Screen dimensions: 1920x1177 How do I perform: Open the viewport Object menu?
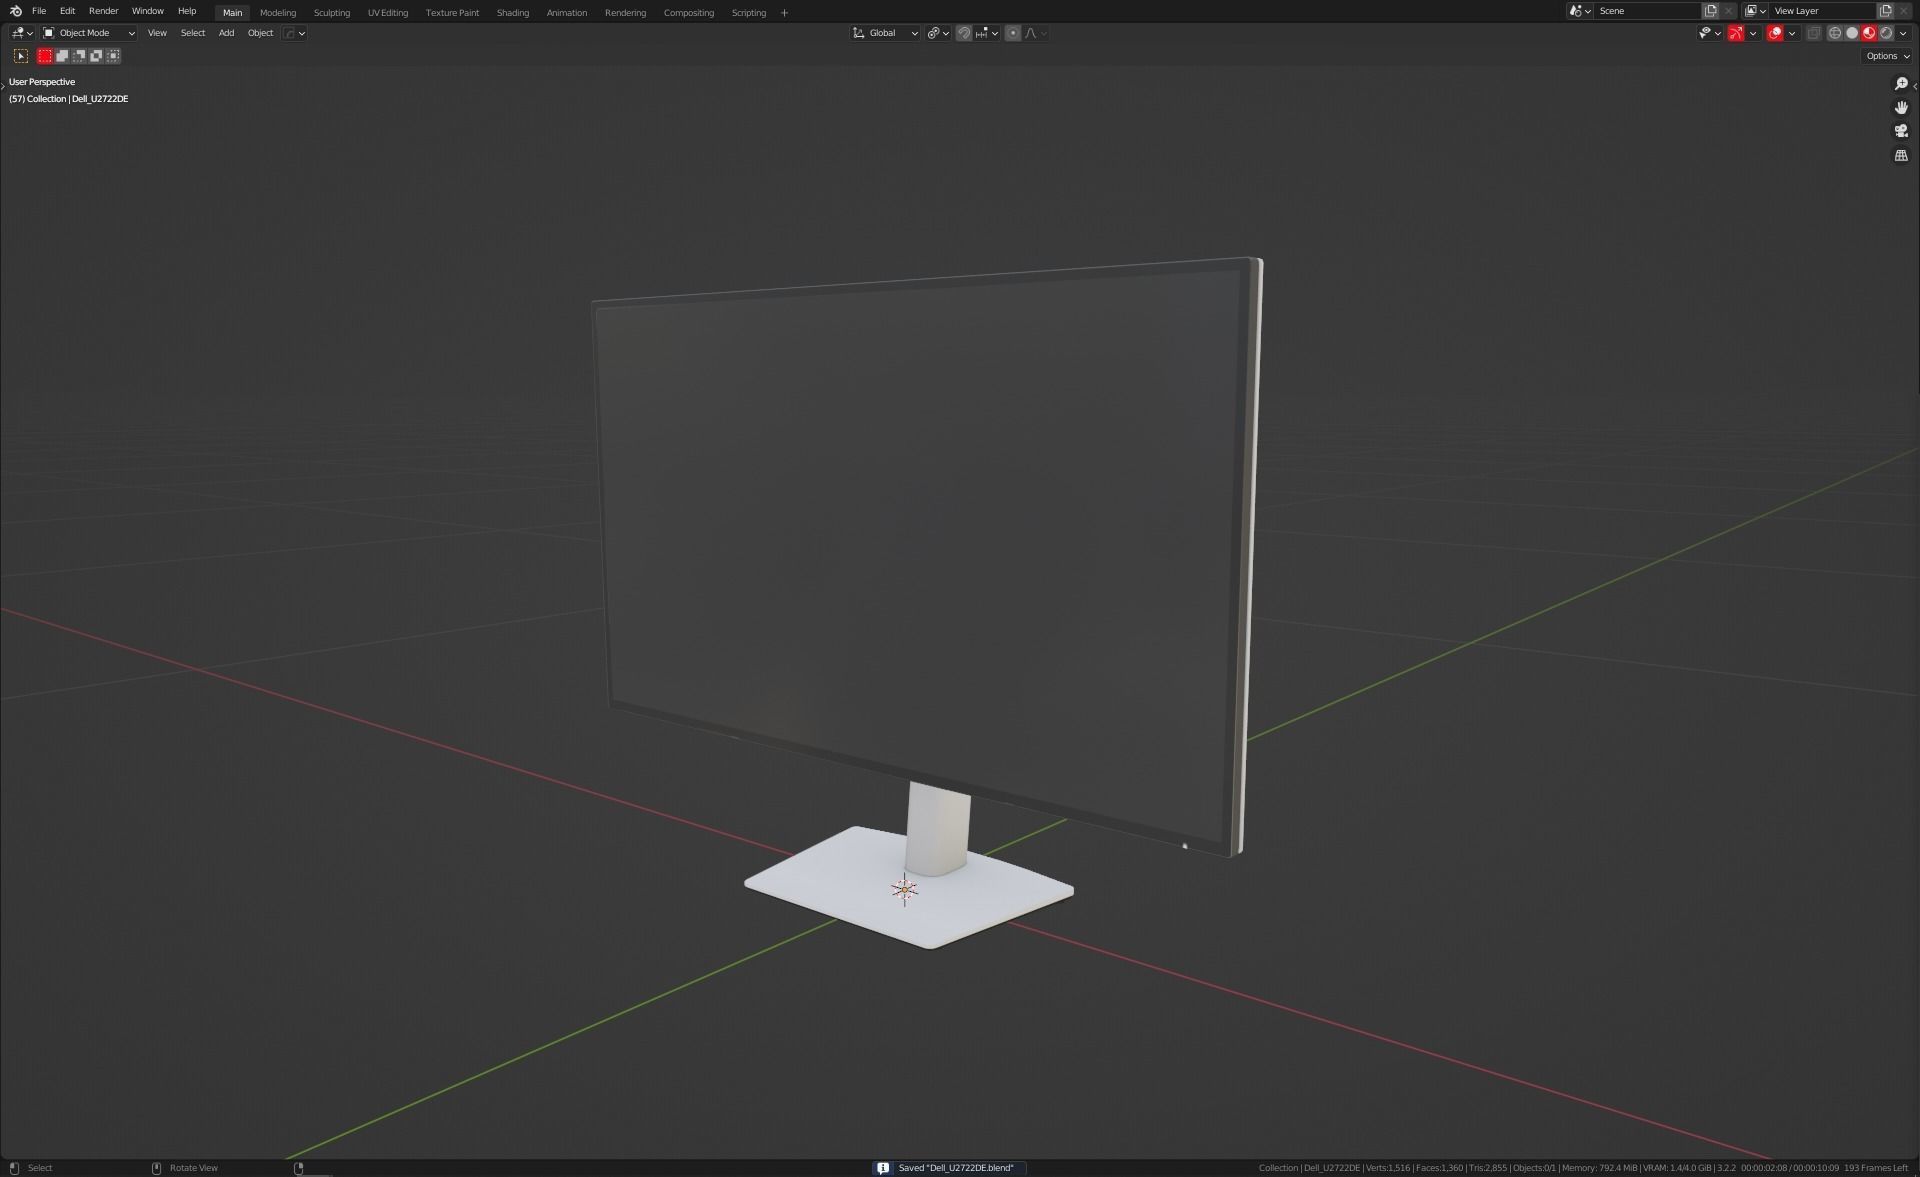(260, 33)
